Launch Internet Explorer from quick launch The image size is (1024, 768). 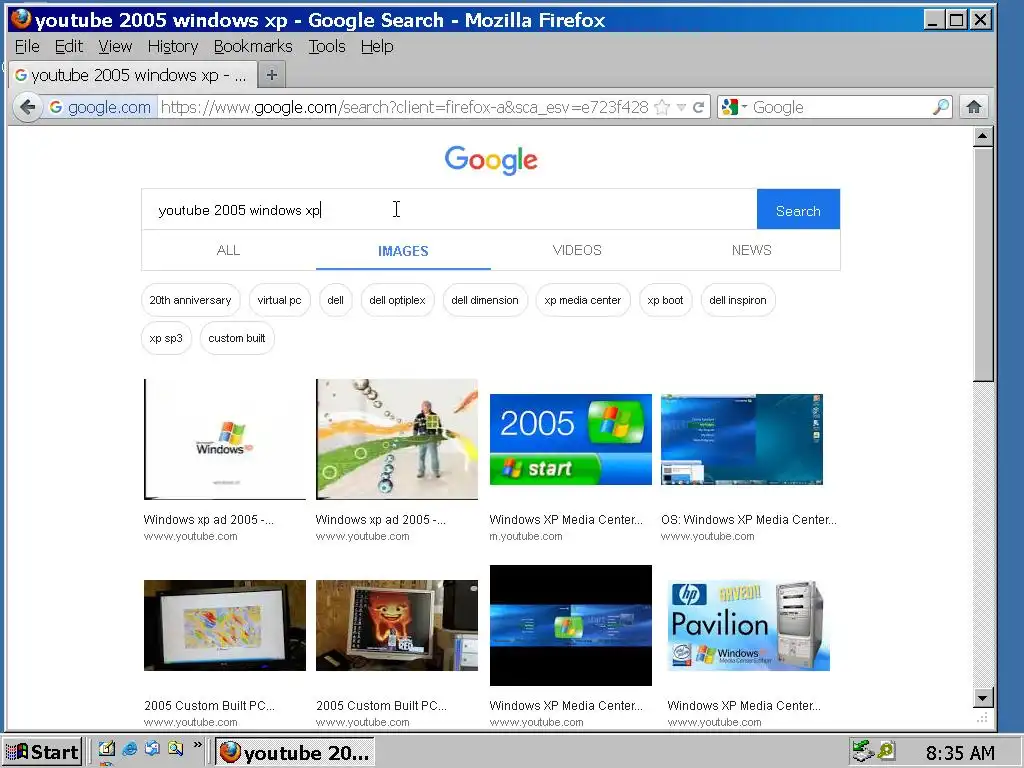pos(130,748)
